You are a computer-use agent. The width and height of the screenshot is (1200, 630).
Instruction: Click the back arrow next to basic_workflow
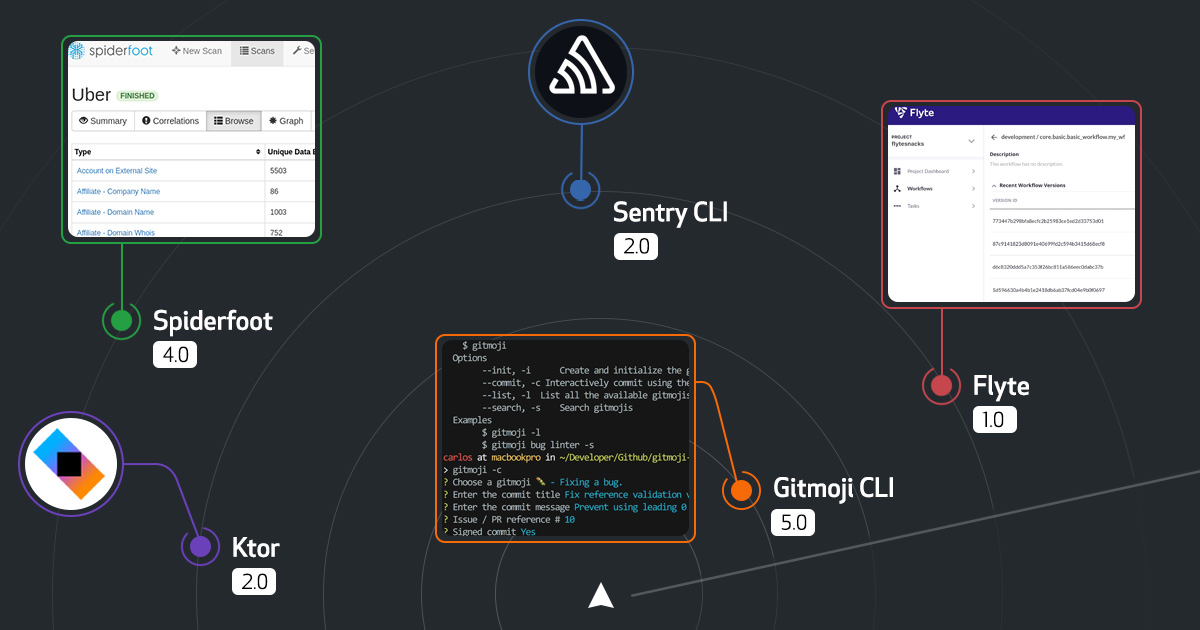coord(994,137)
